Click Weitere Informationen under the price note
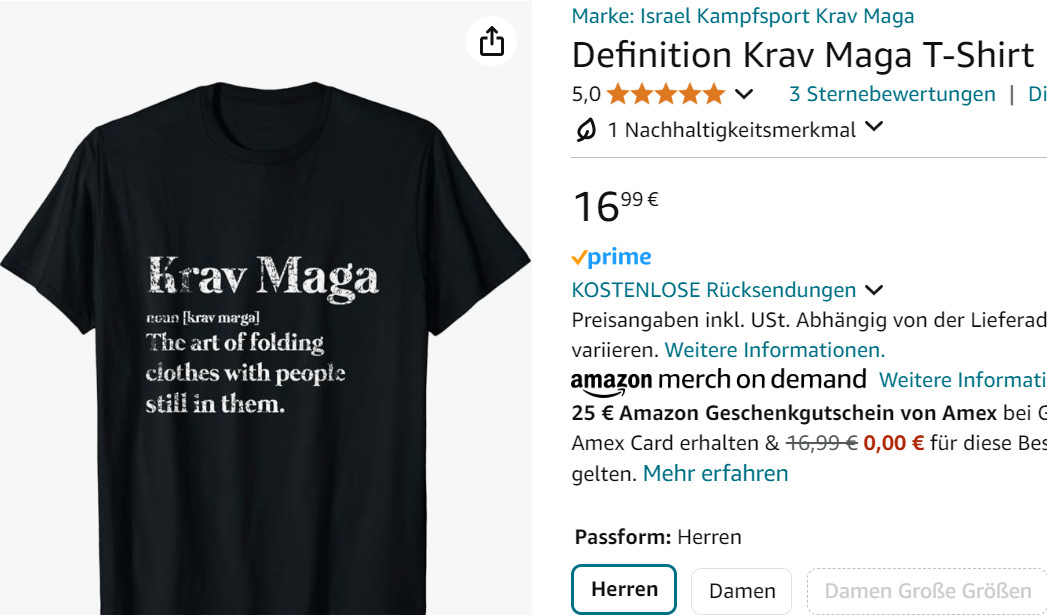 (775, 350)
